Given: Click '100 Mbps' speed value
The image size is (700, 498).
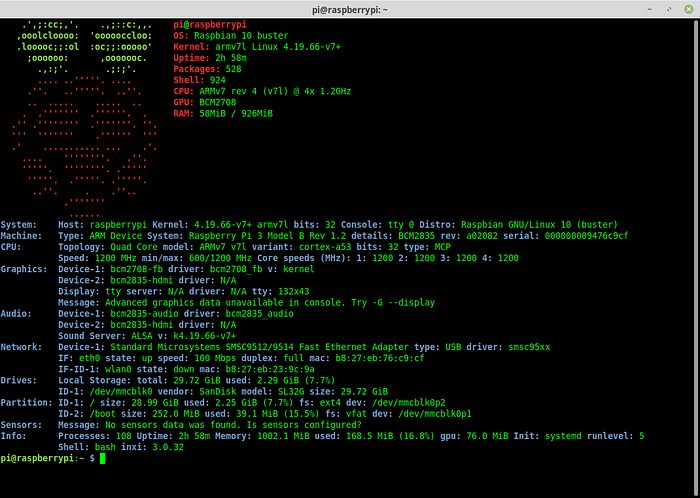Looking at the screenshot, I should [215, 358].
